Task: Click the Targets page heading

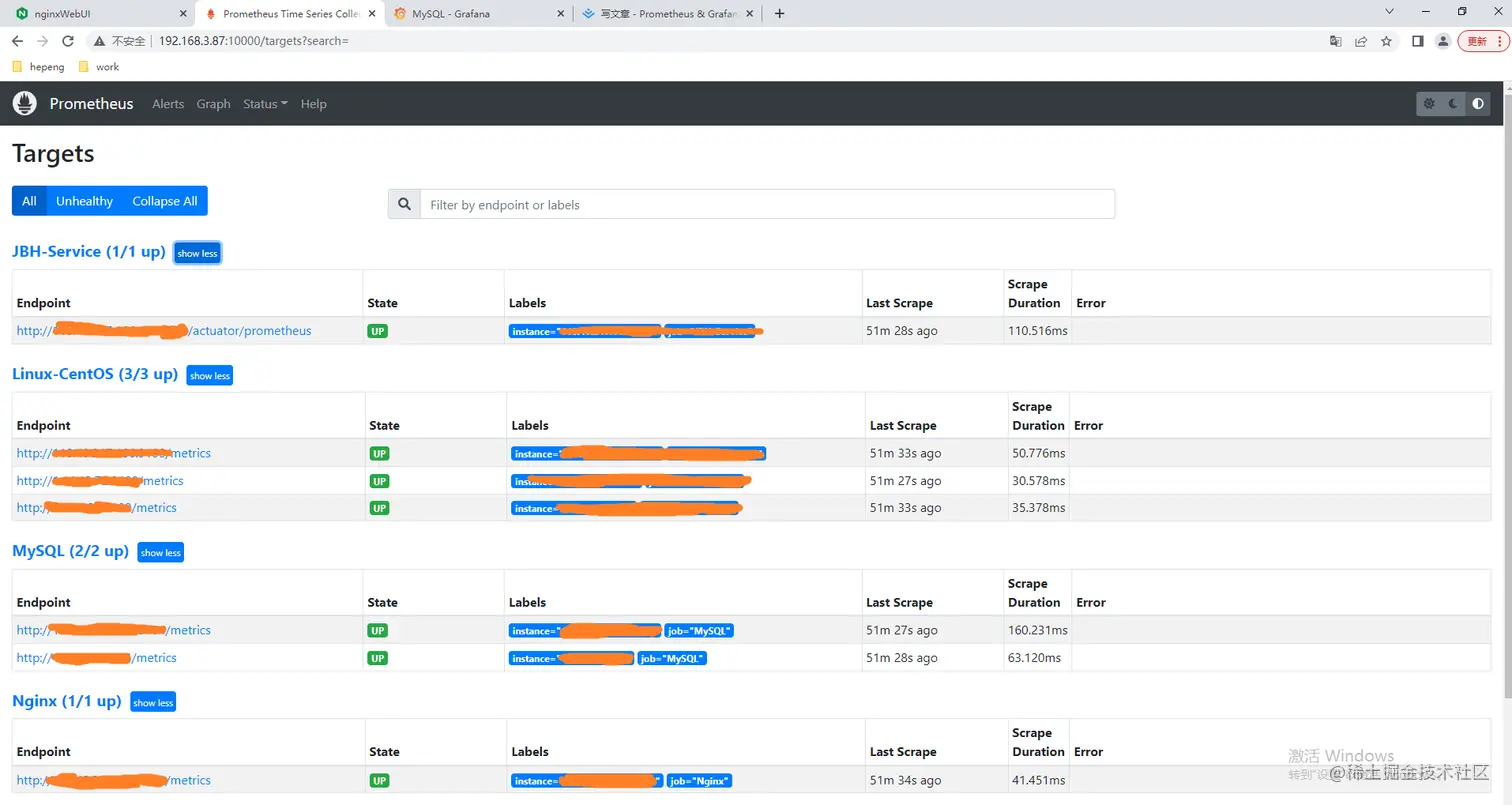Action: (53, 154)
